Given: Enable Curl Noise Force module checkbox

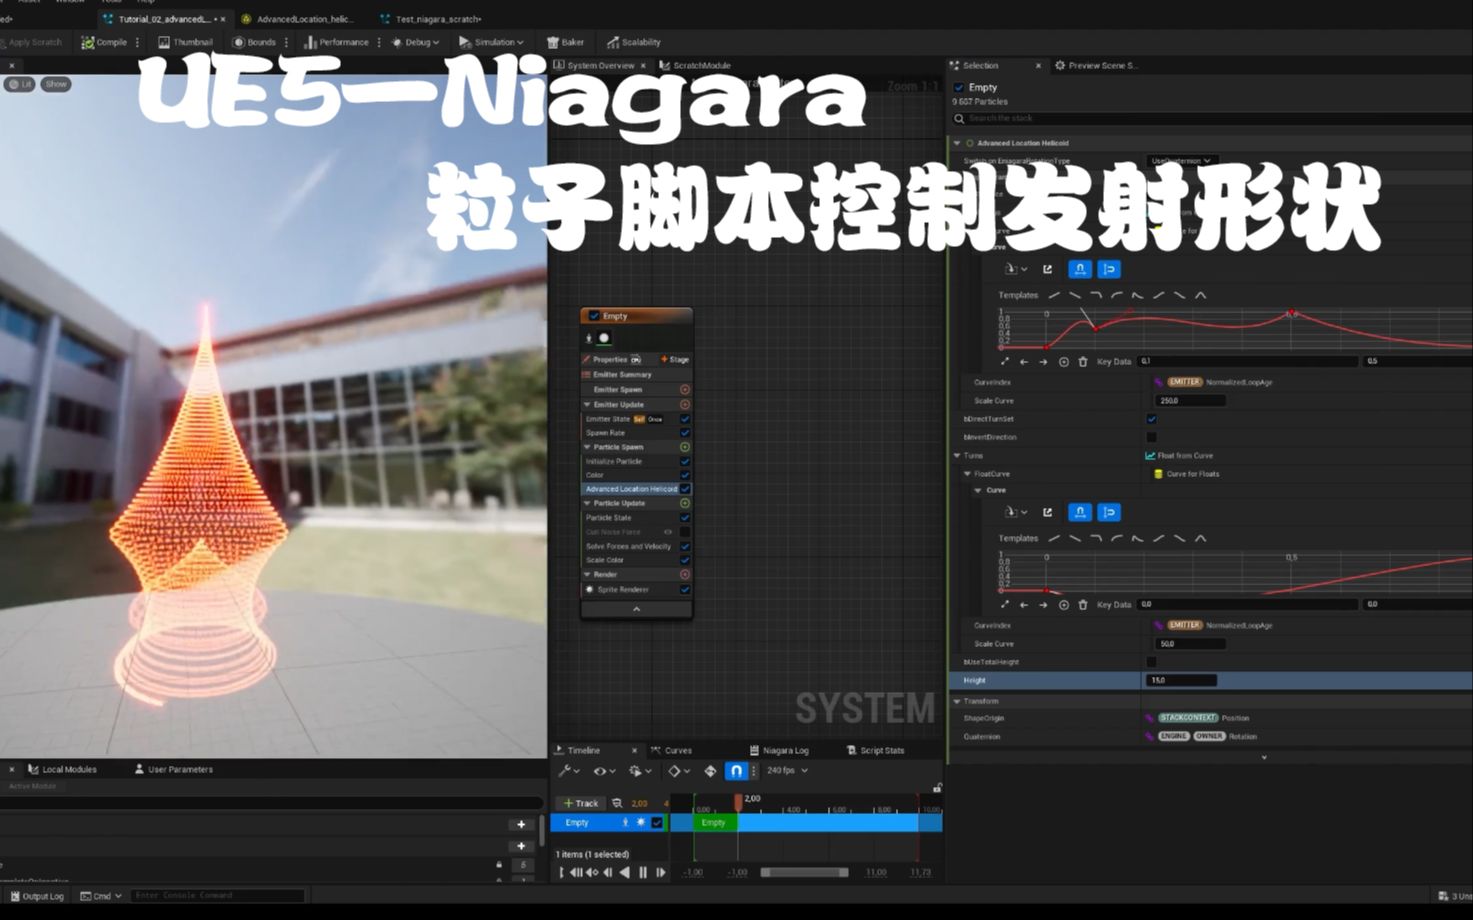Looking at the screenshot, I should (x=685, y=532).
